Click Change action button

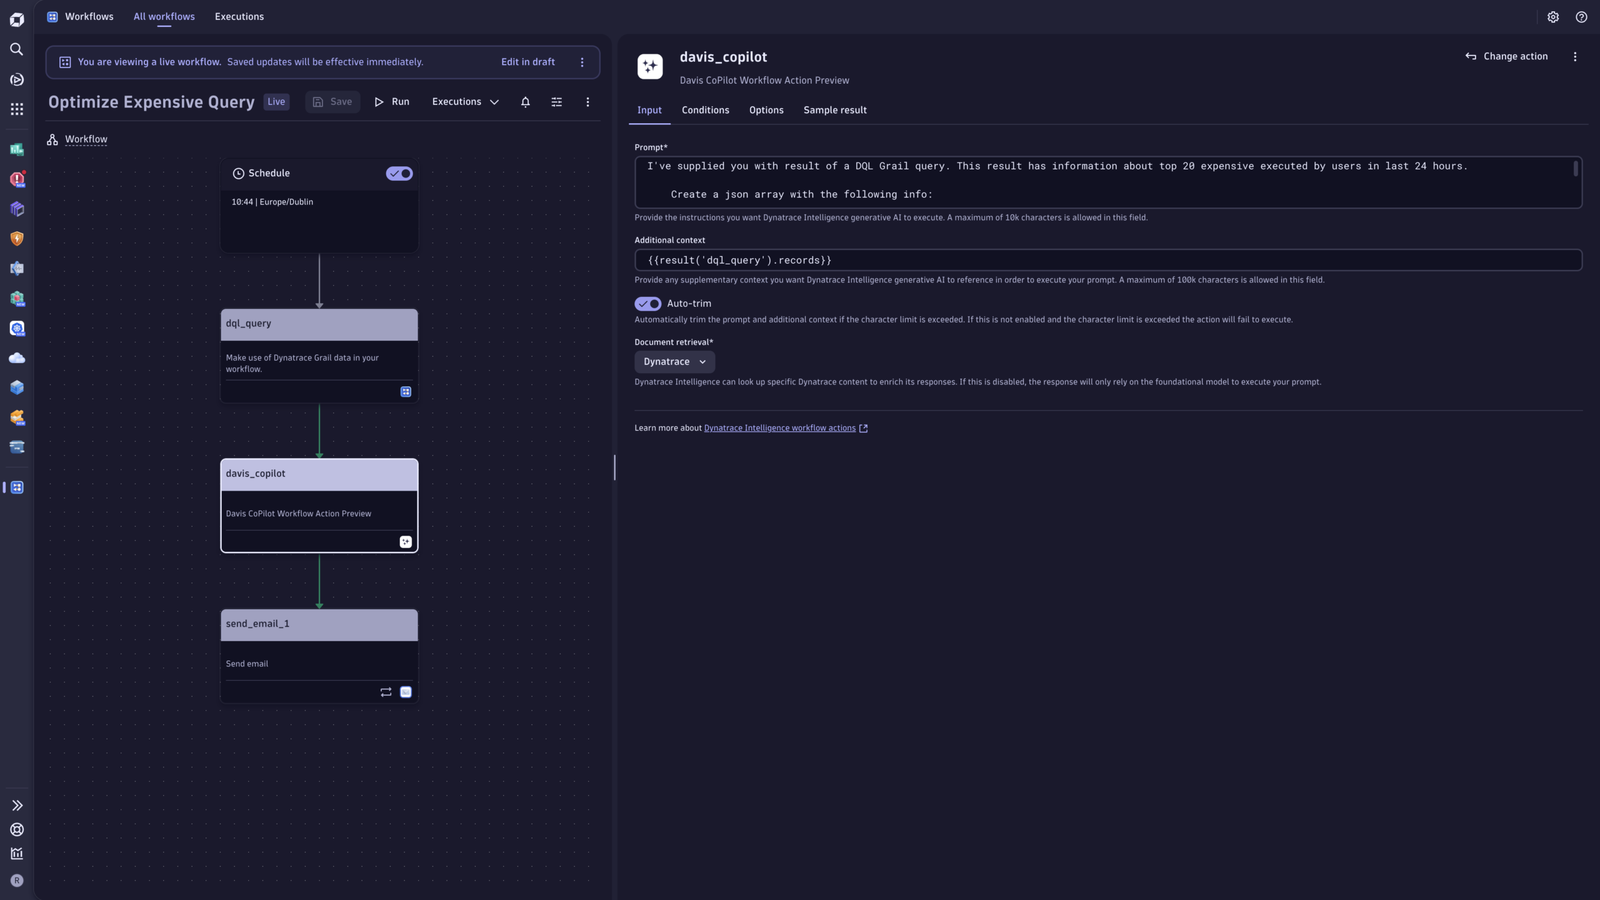tap(1507, 57)
